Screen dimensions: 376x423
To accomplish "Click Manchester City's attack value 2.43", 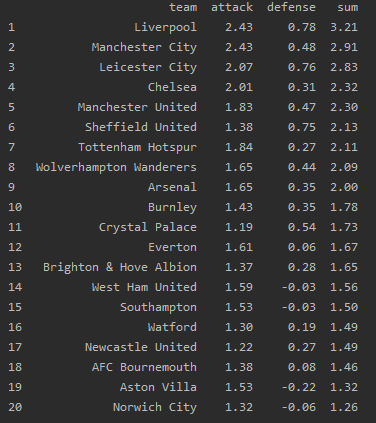I will (239, 47).
